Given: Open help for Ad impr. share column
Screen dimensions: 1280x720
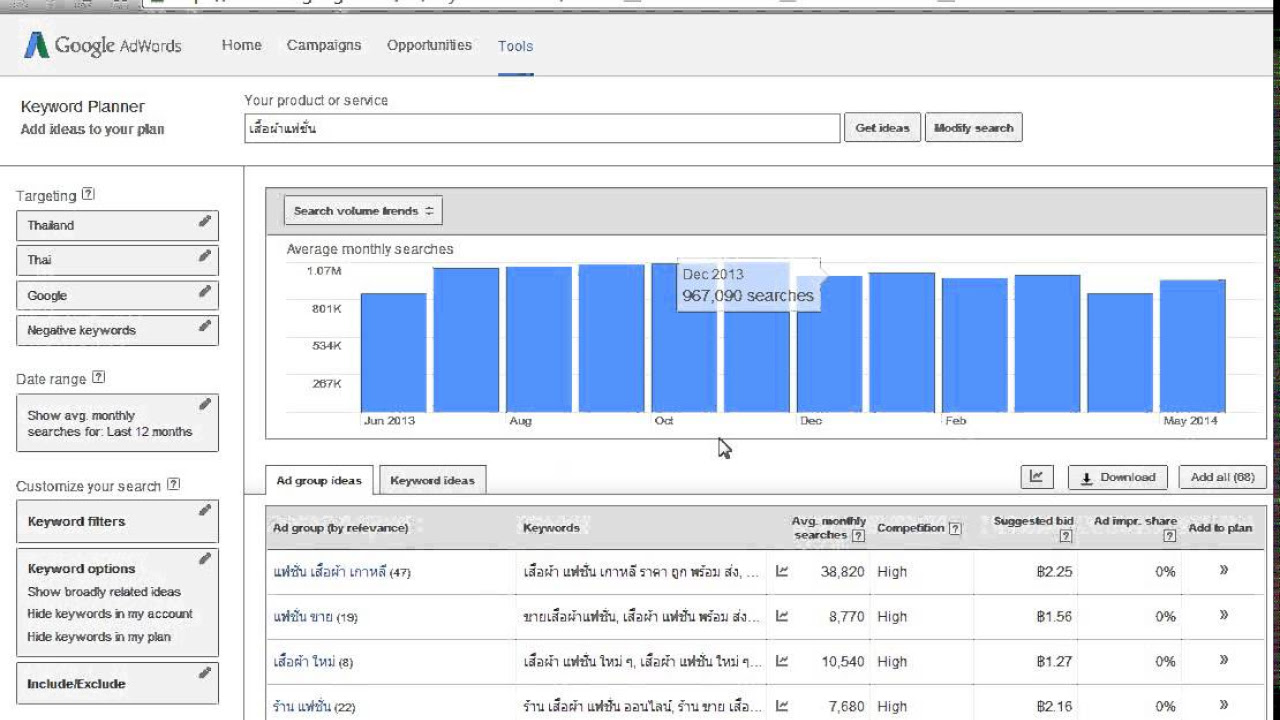Looking at the screenshot, I should (1169, 536).
